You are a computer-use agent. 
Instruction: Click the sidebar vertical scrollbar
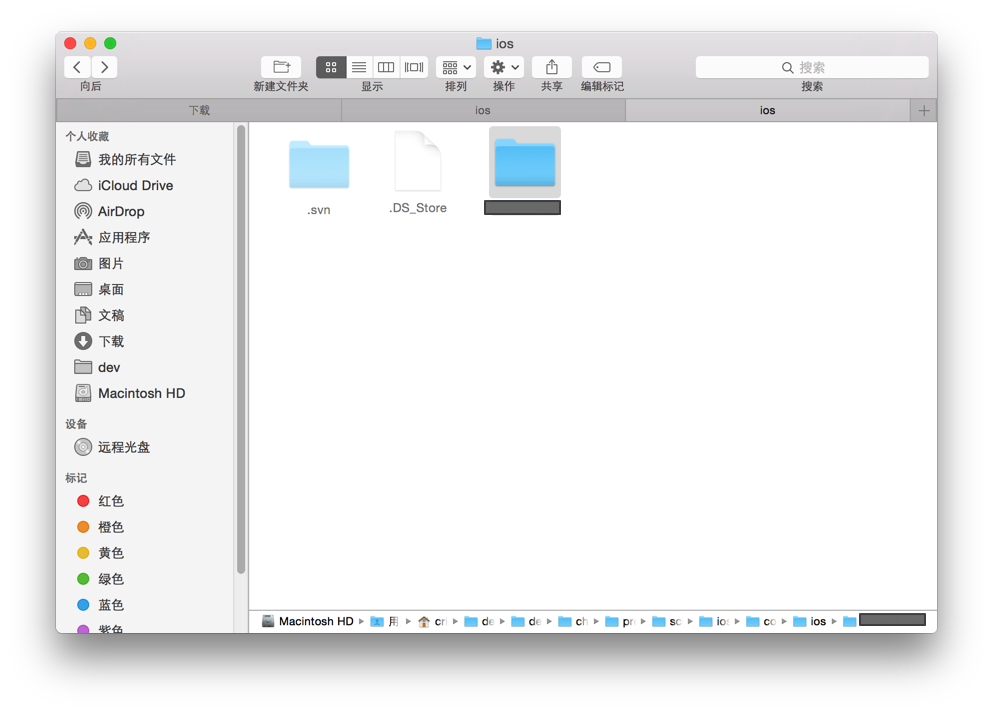[x=241, y=350]
